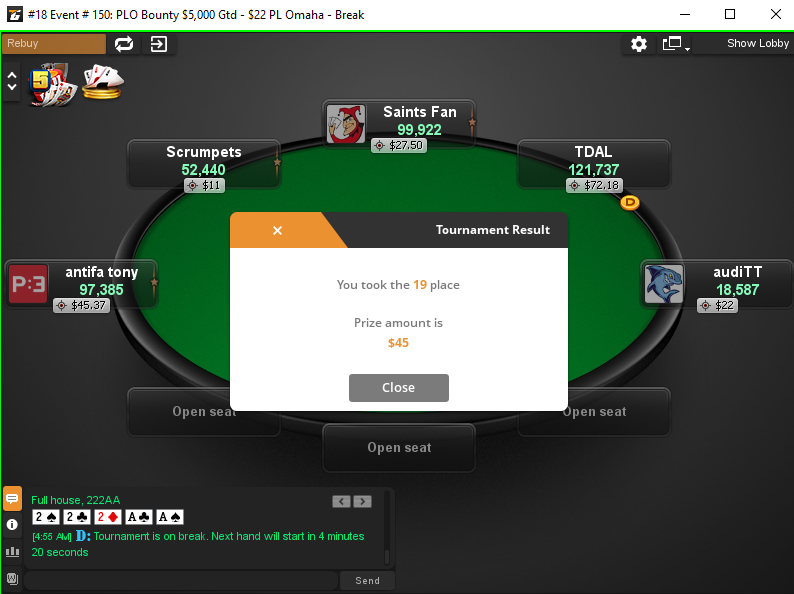
Task: Expand the table layout window dropdown
Action: (x=676, y=44)
